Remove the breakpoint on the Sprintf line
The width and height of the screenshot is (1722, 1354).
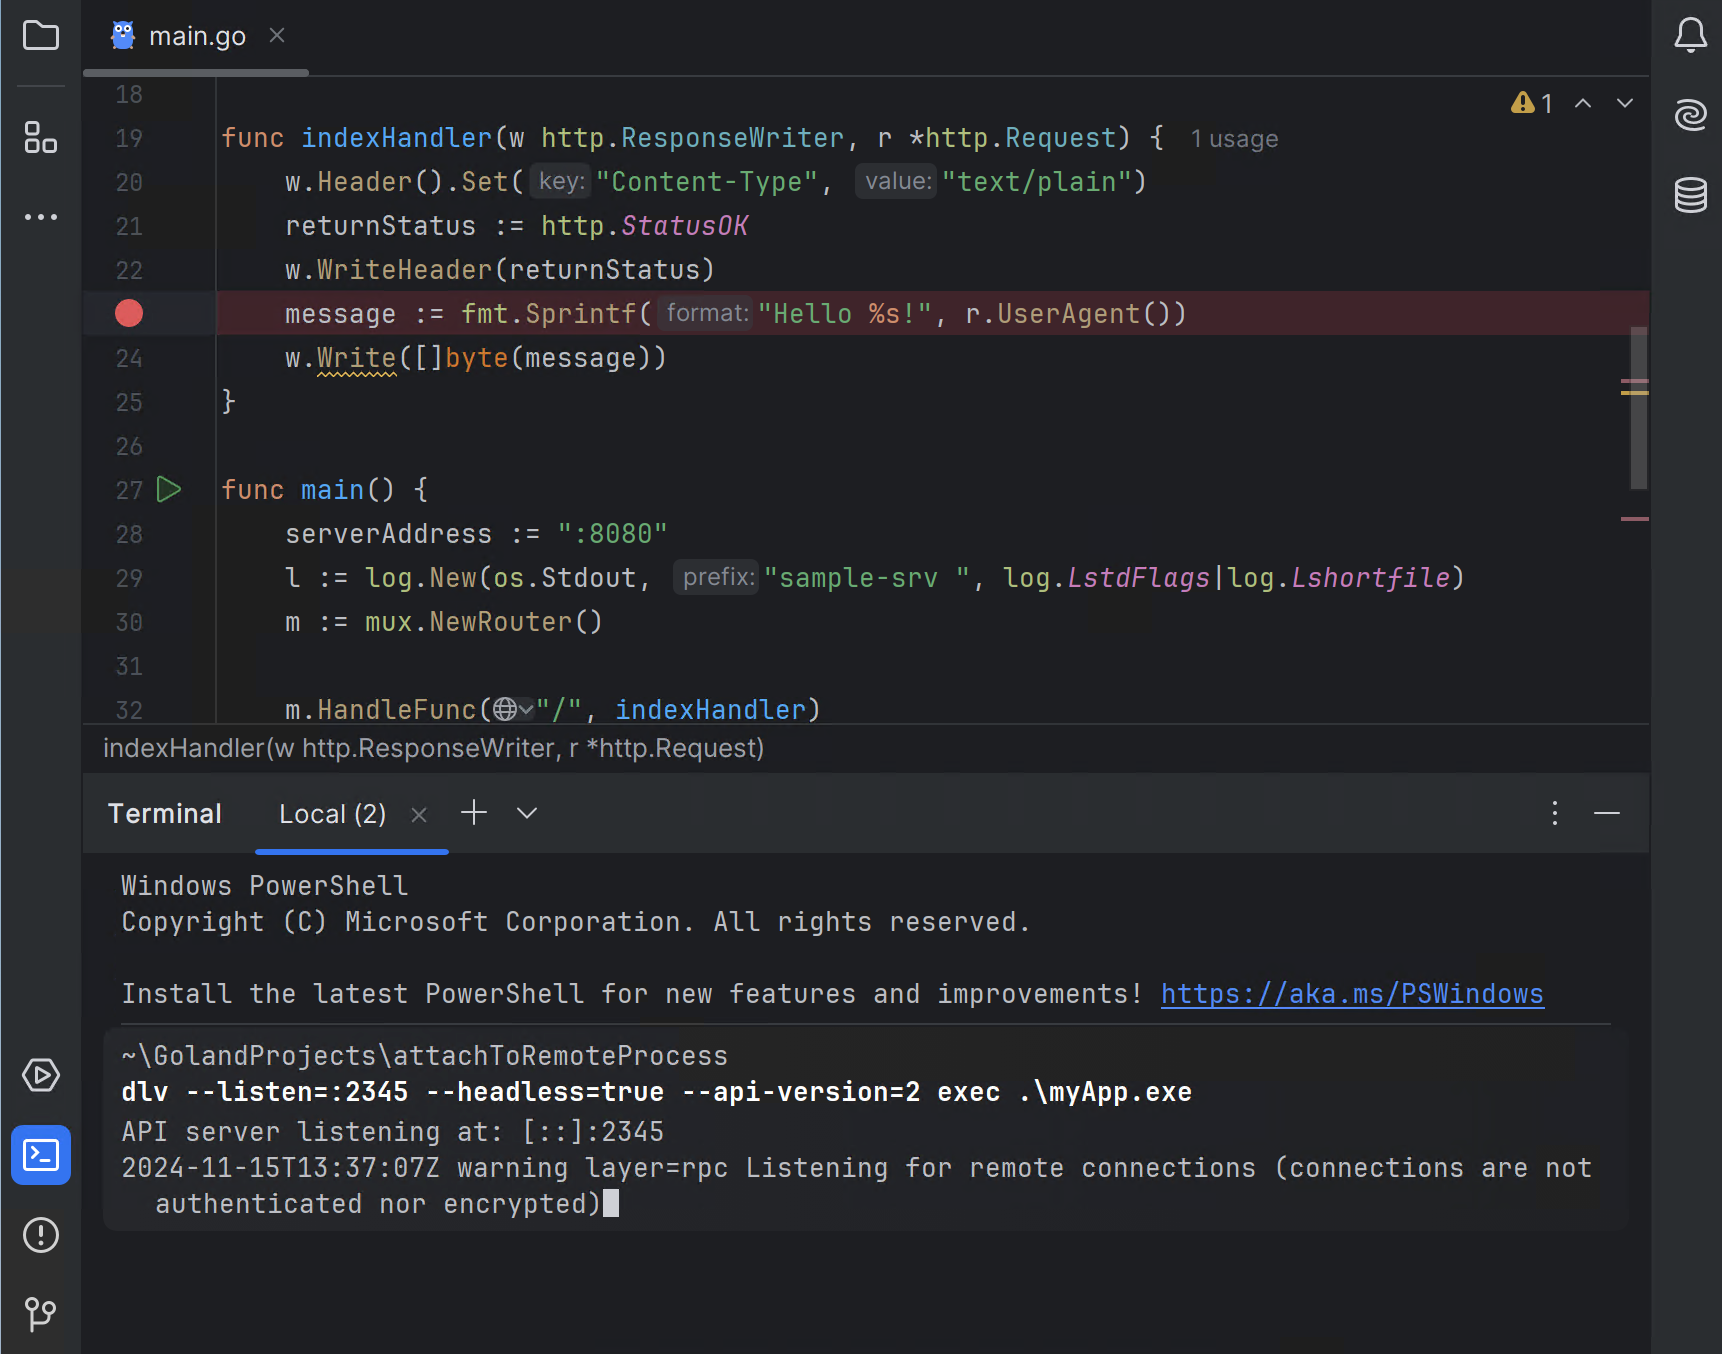pyautogui.click(x=129, y=314)
